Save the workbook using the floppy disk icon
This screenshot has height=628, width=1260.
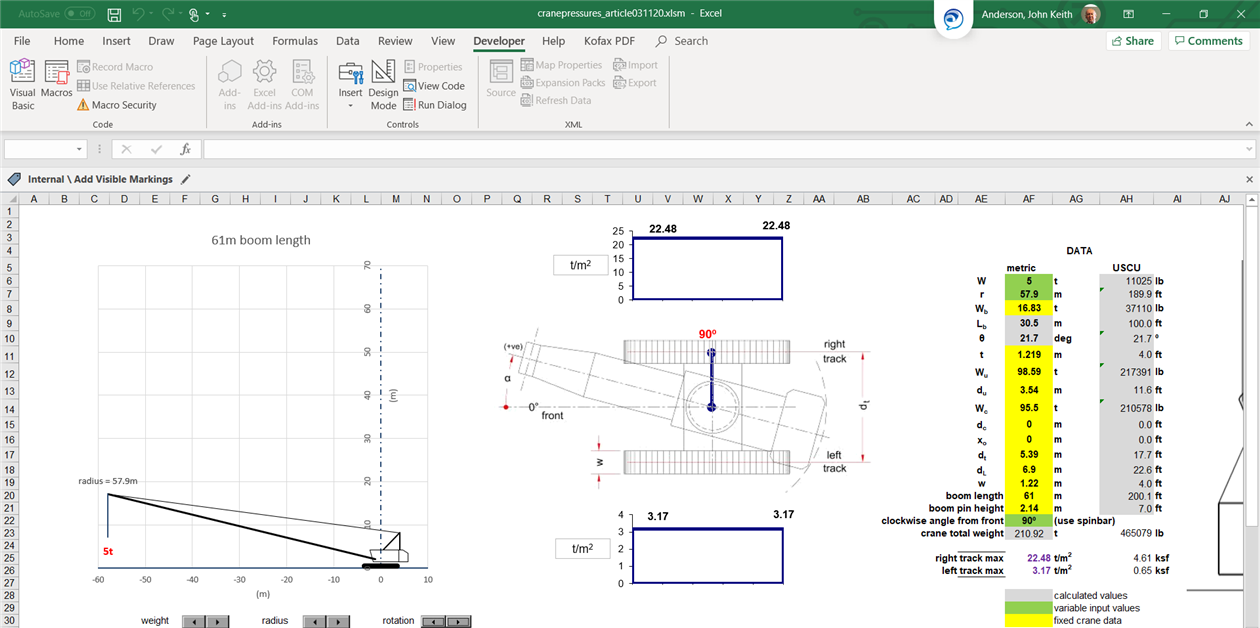[114, 14]
